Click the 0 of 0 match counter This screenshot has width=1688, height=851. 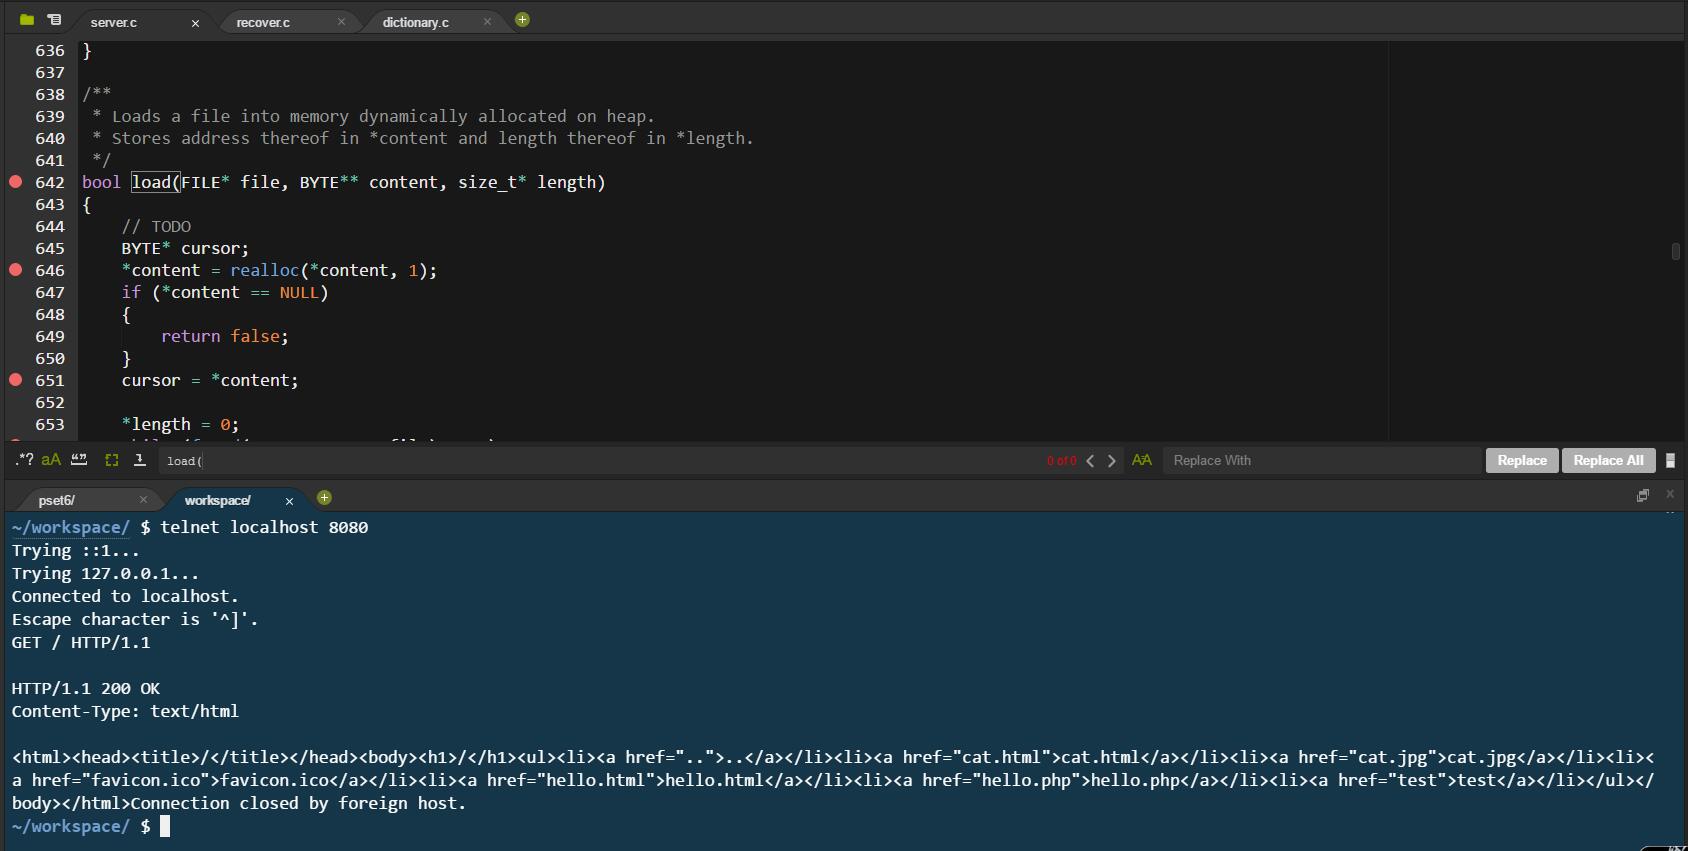1061,461
